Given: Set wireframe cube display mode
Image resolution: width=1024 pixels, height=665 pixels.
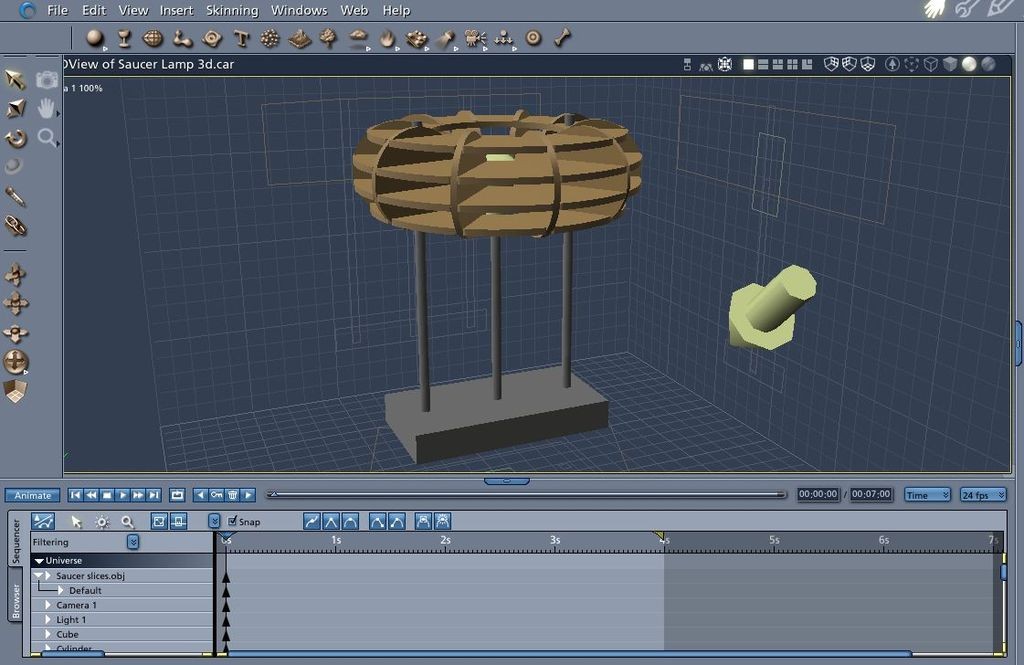Looking at the screenshot, I should [931, 64].
